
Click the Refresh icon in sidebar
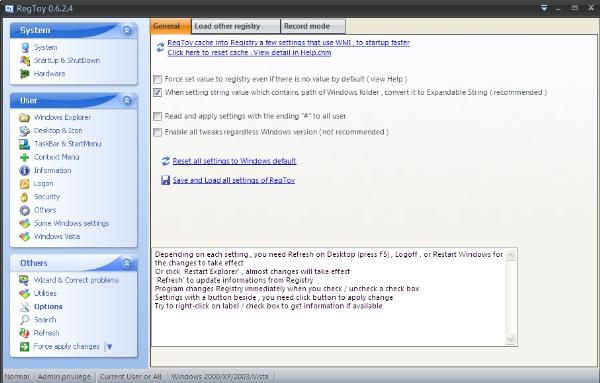click(24, 333)
